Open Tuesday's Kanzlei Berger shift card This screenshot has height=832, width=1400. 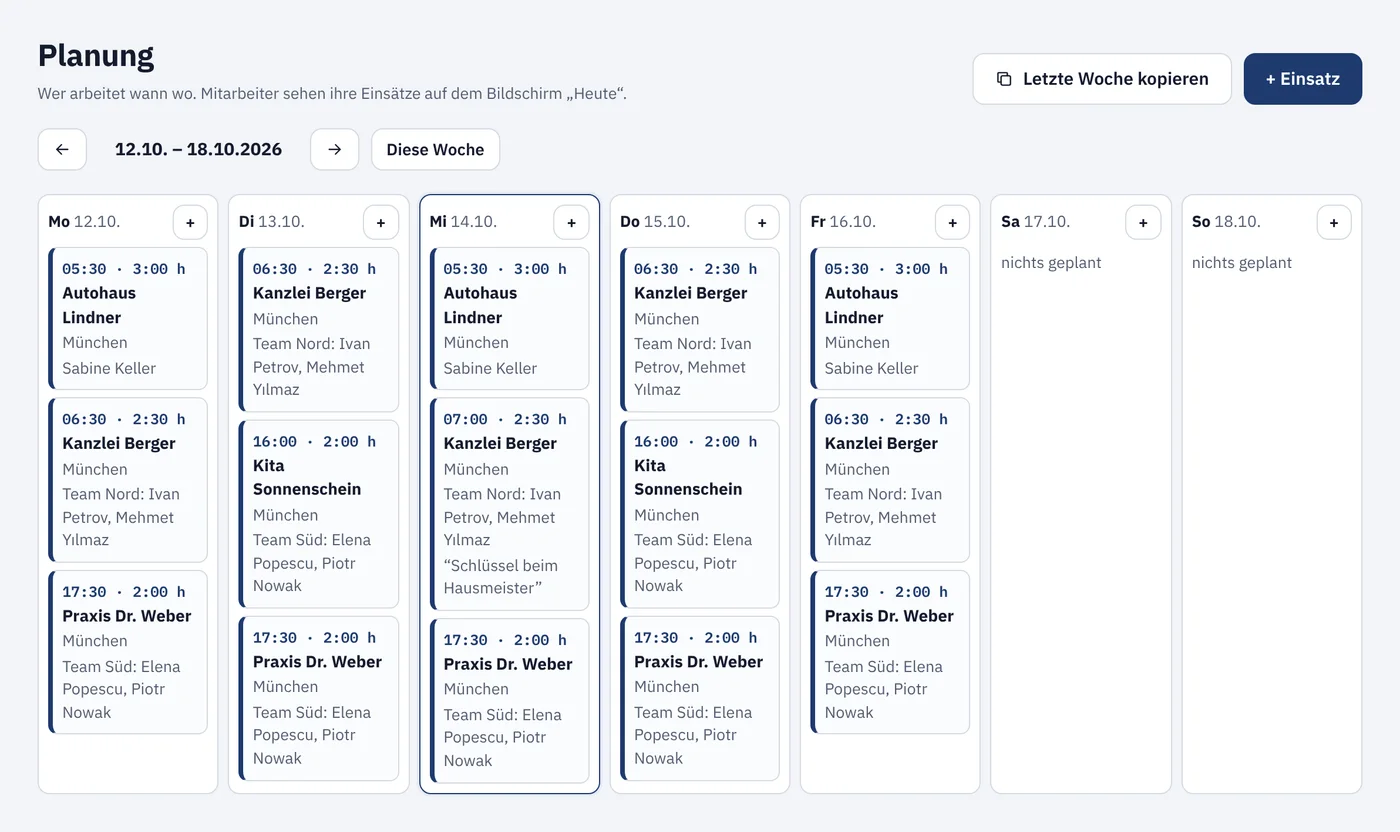[319, 330]
